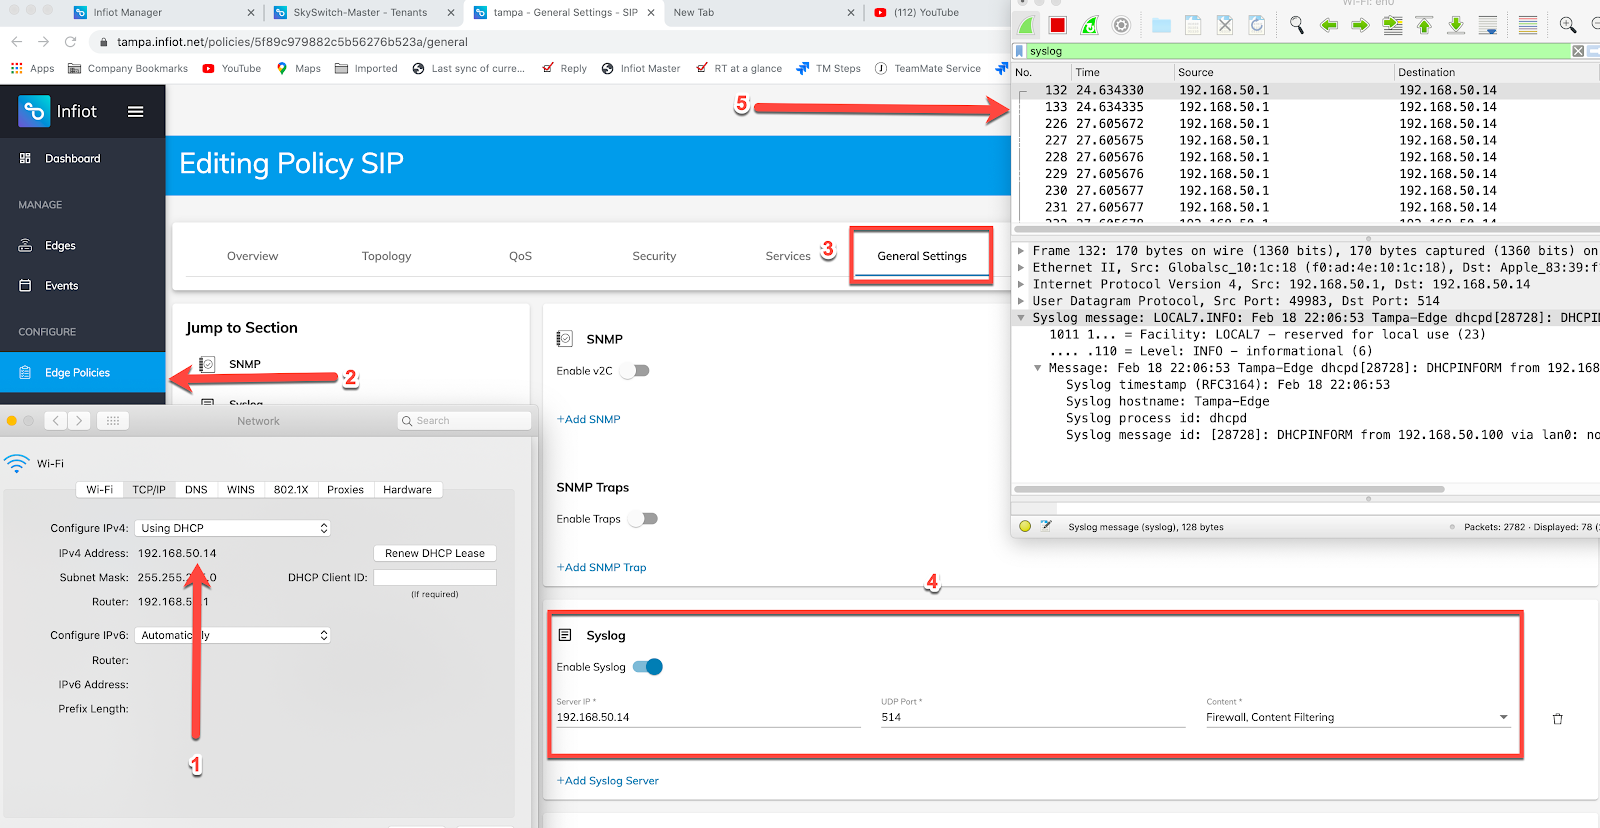Stop the Wireshark capture with red square

(1058, 25)
